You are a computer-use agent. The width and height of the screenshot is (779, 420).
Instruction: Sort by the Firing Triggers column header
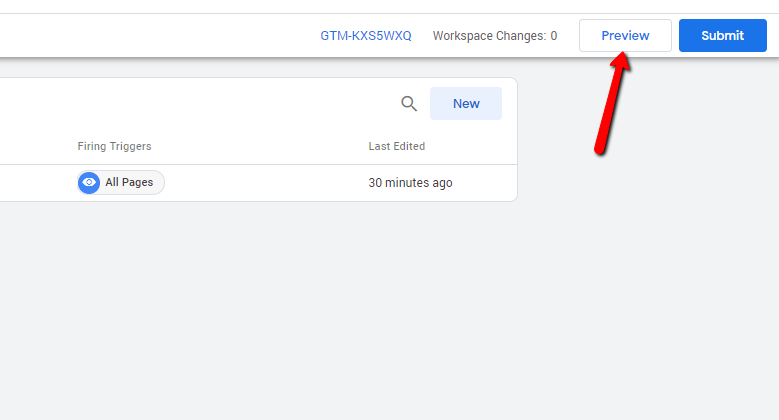click(114, 146)
